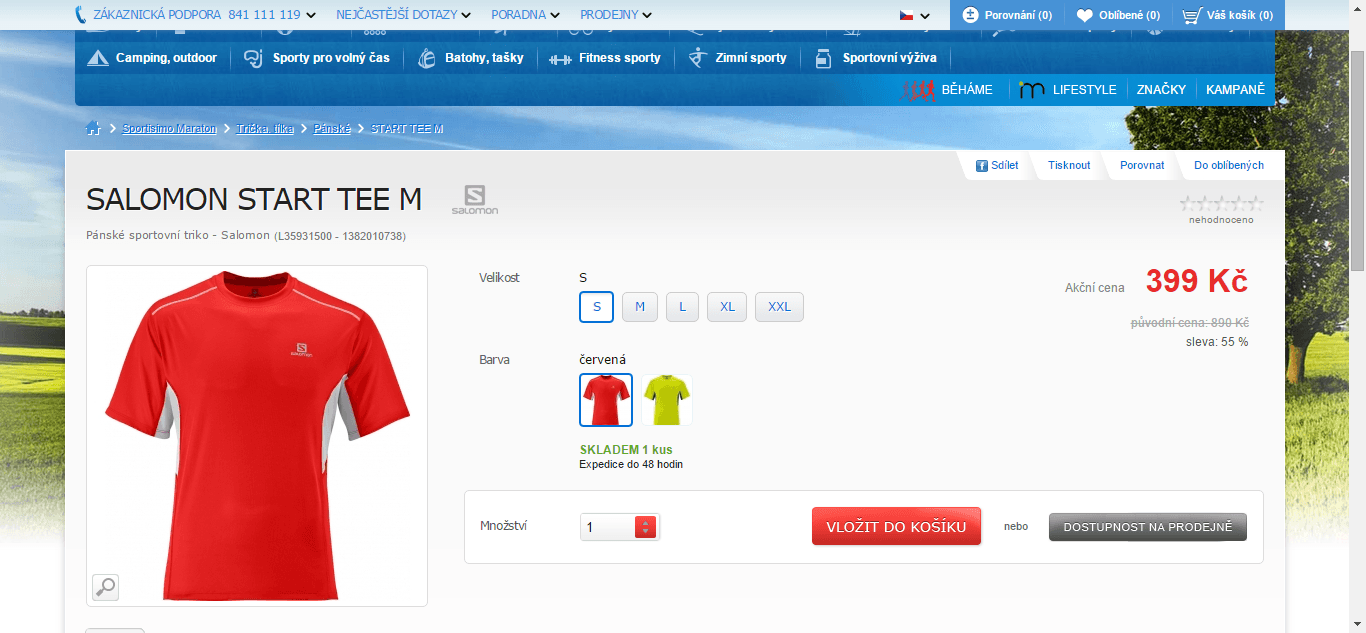Click the Expedice do 48 hodin text
The image size is (1366, 633).
pyautogui.click(x=631, y=464)
